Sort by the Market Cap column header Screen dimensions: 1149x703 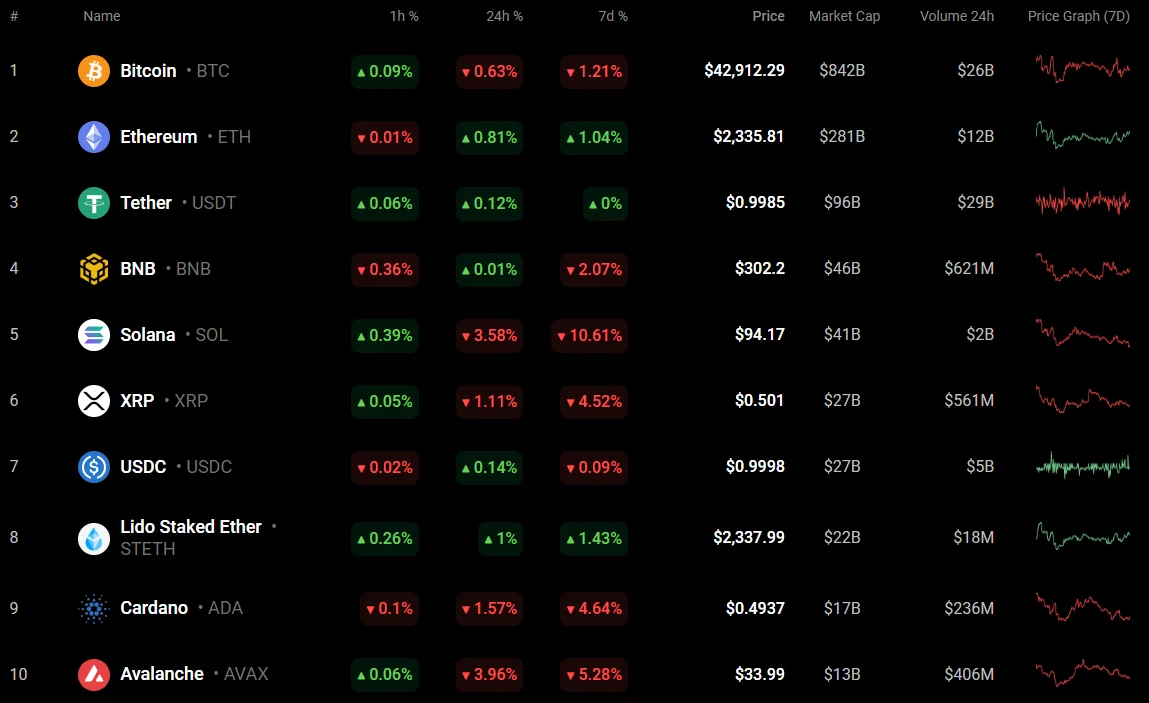coord(844,16)
